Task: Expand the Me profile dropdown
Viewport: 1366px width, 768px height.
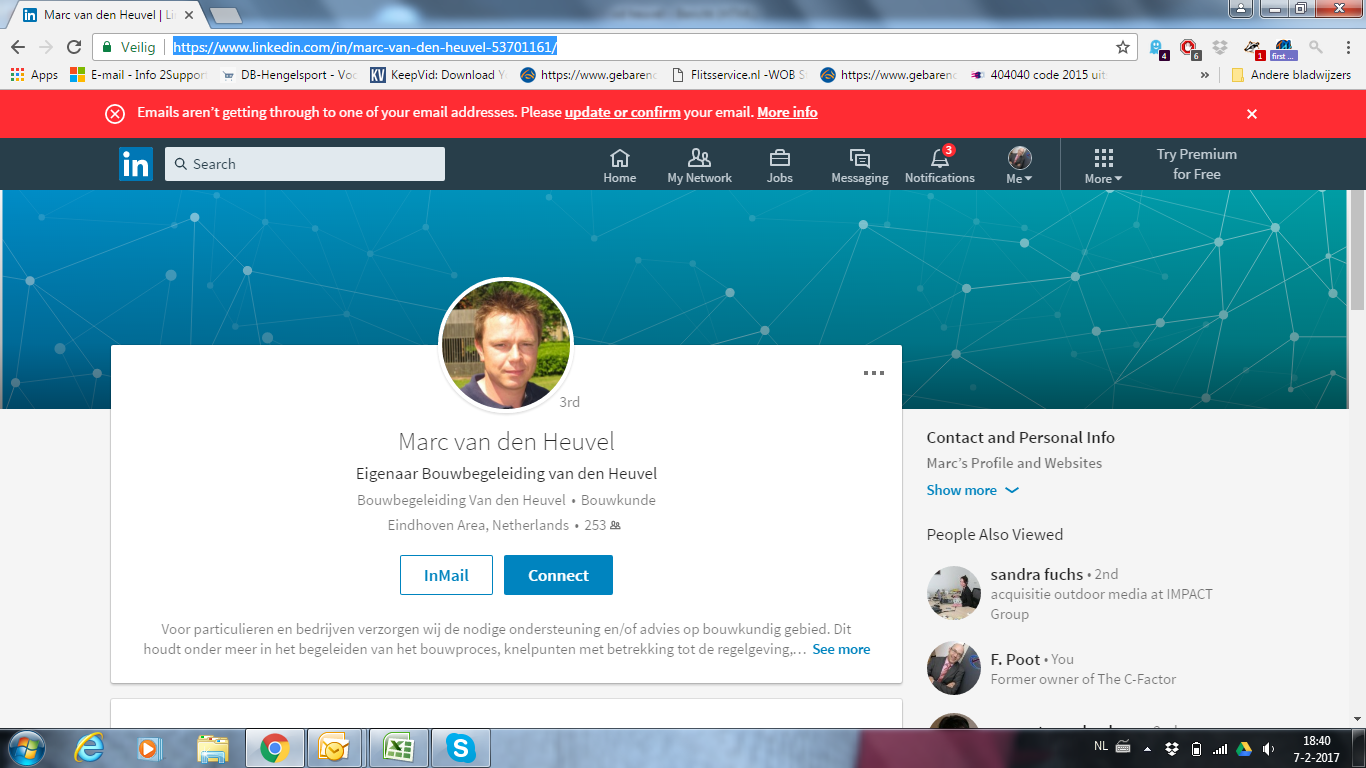Action: 1019,166
